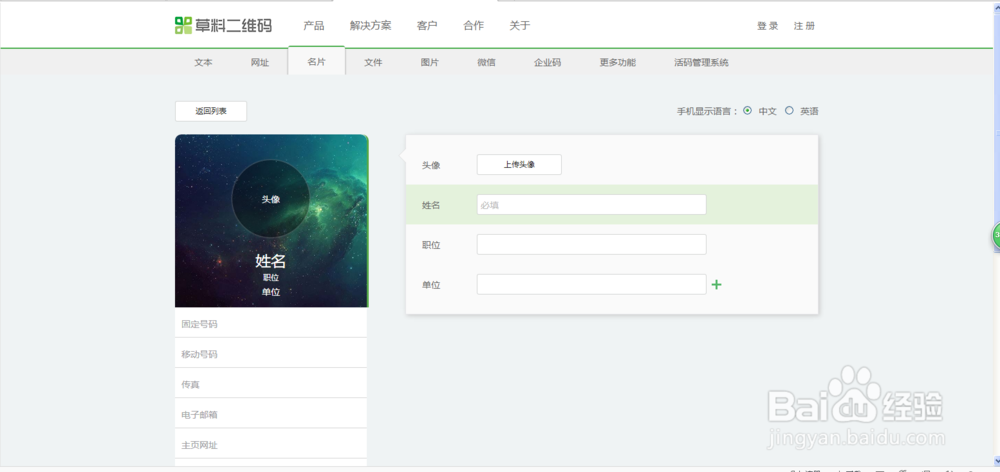Viewport: 1000px width, 472px height.
Task: Click 职位 text on the card preview
Action: pyautogui.click(x=270, y=277)
